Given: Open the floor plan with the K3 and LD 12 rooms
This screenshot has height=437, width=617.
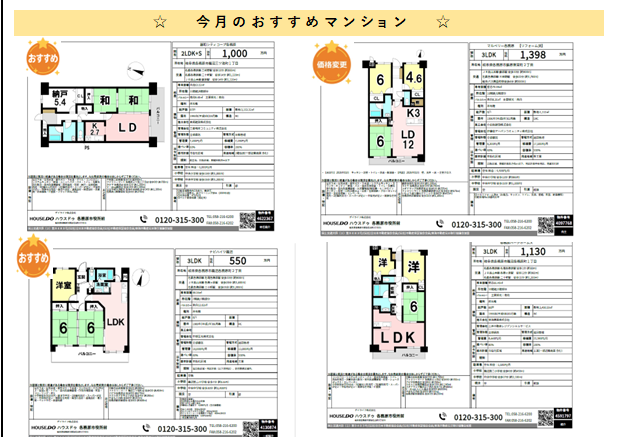Looking at the screenshot, I should [x=395, y=111].
